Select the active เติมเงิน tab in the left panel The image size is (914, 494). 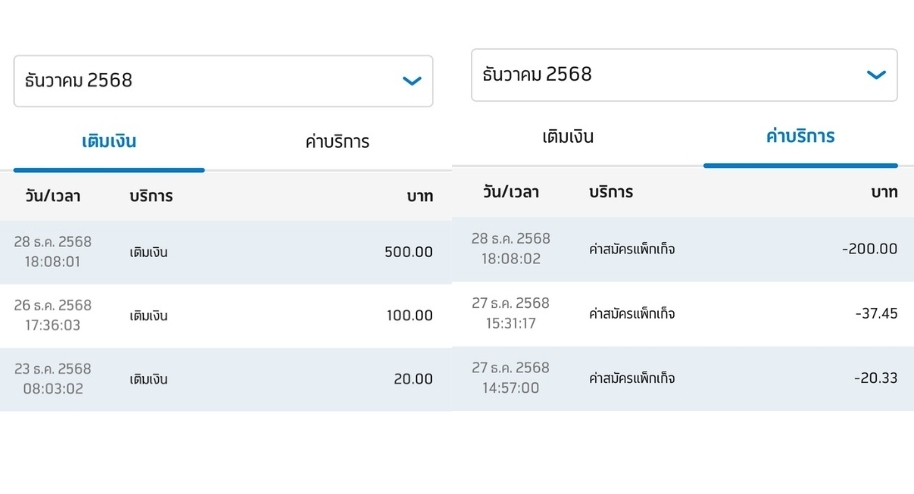point(109,141)
